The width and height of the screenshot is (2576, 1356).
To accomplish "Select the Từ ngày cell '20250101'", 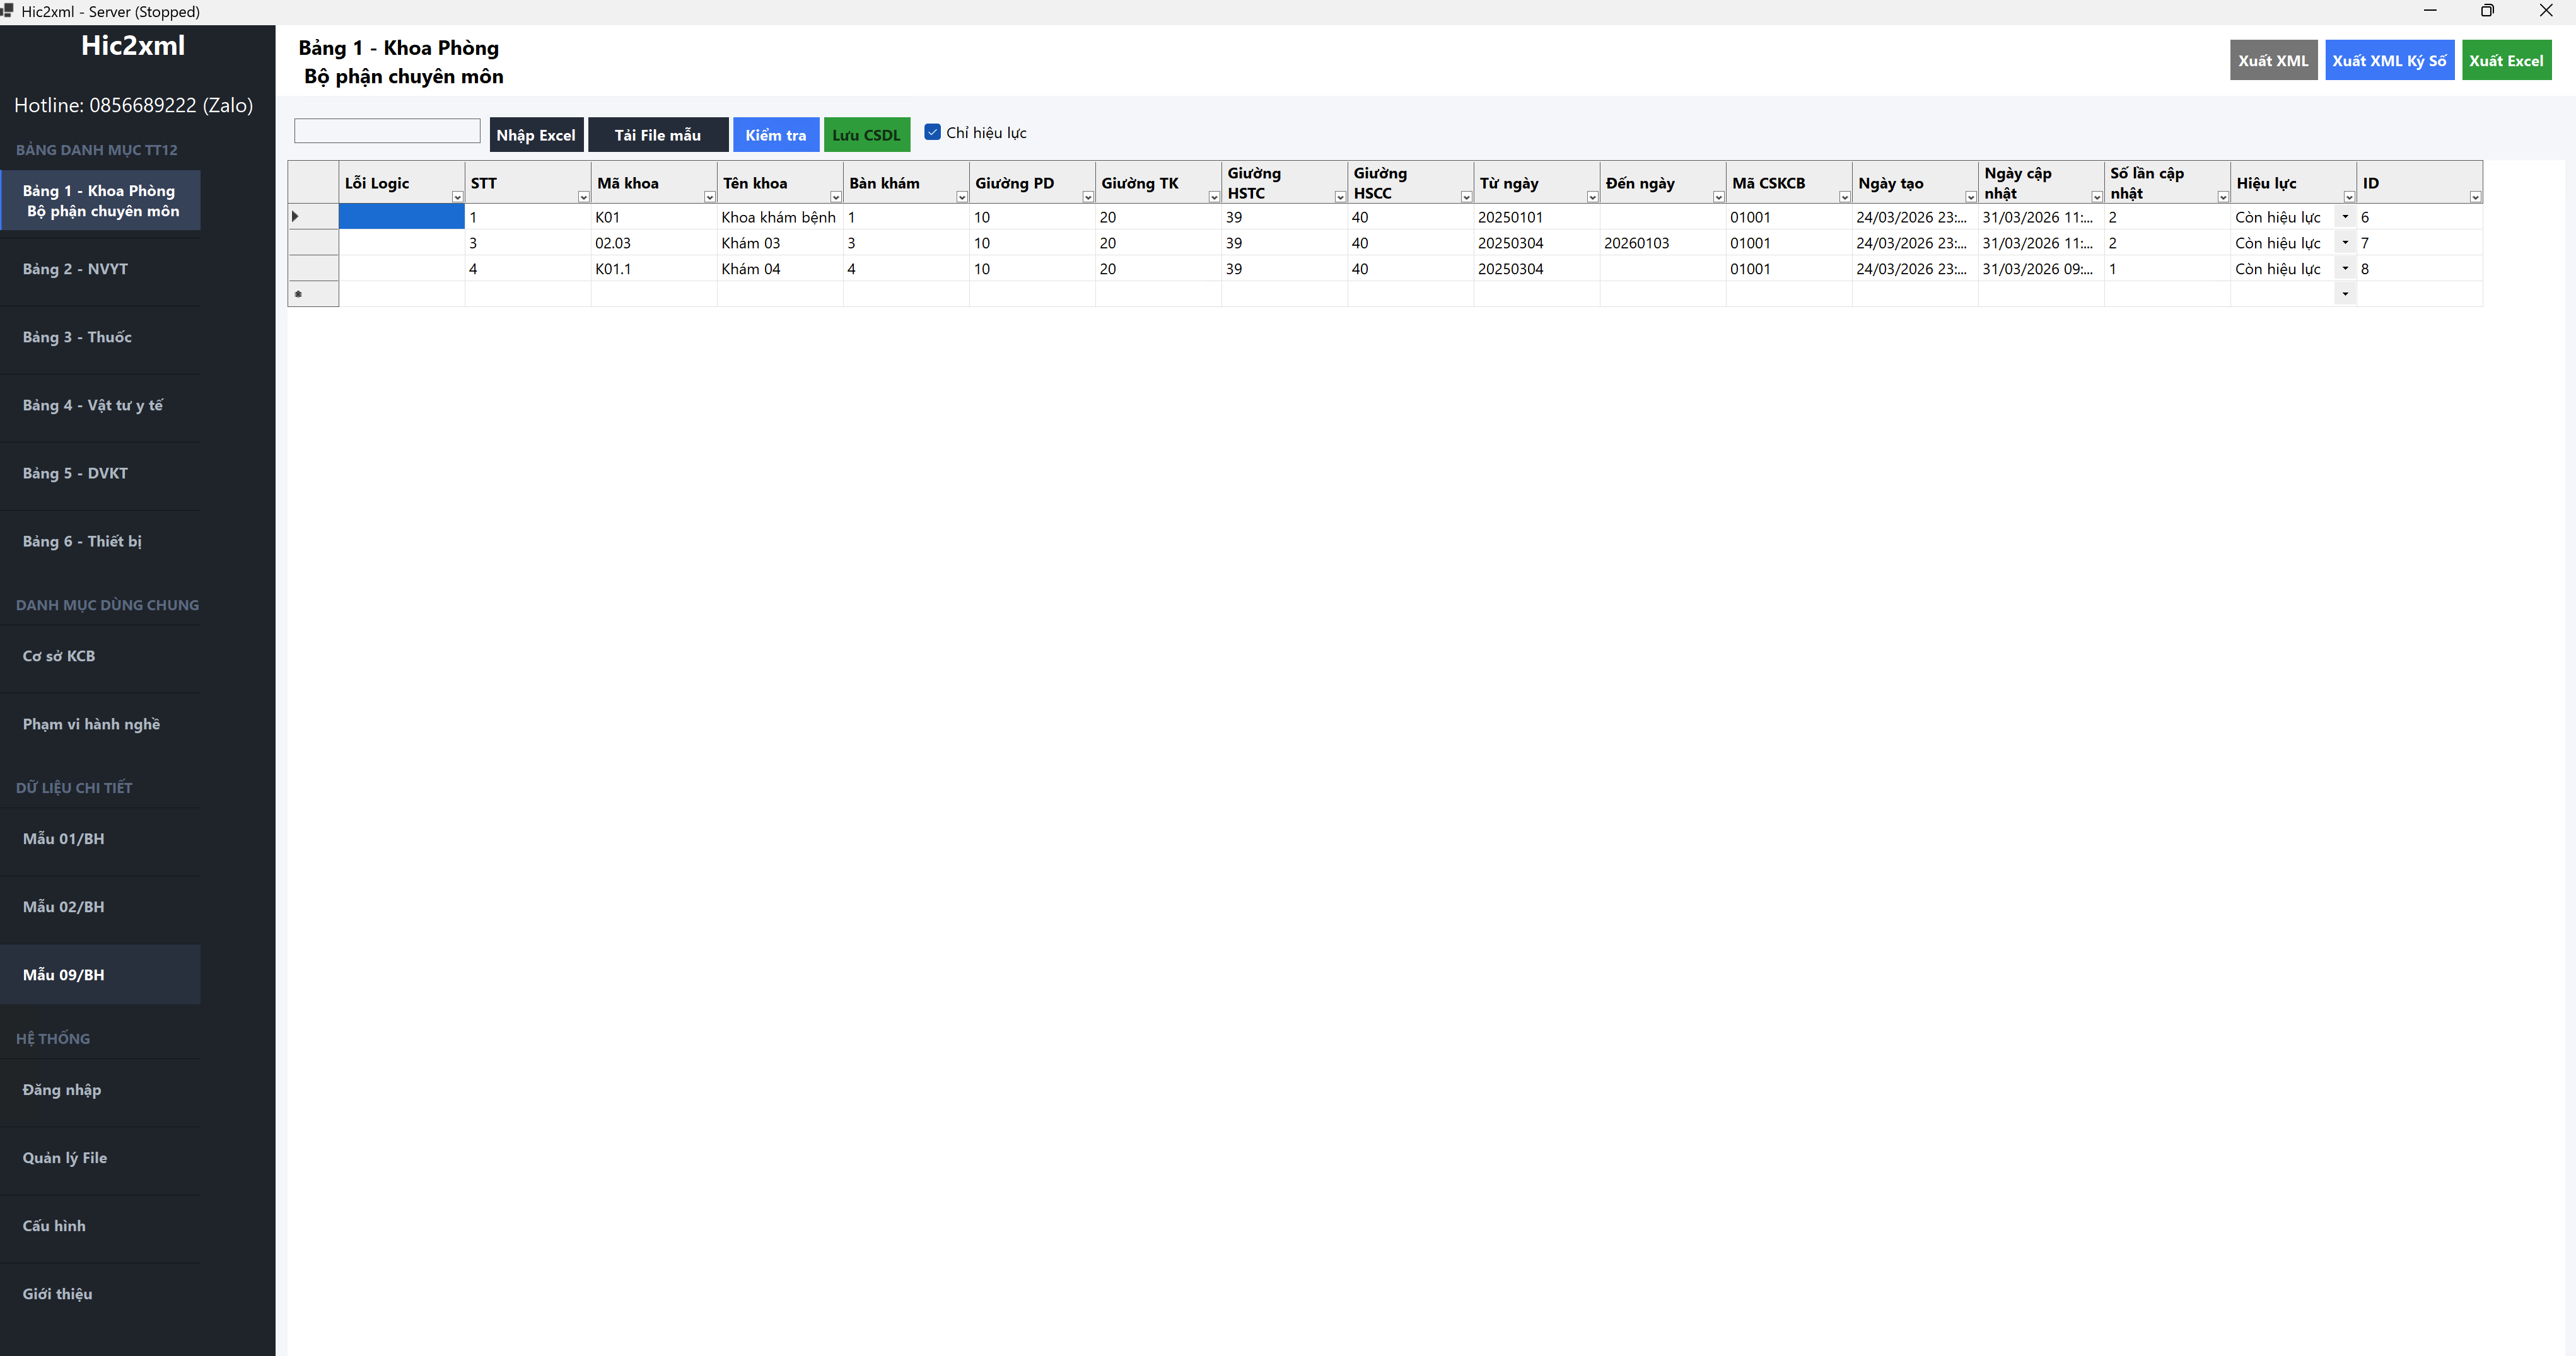I will pos(1536,217).
